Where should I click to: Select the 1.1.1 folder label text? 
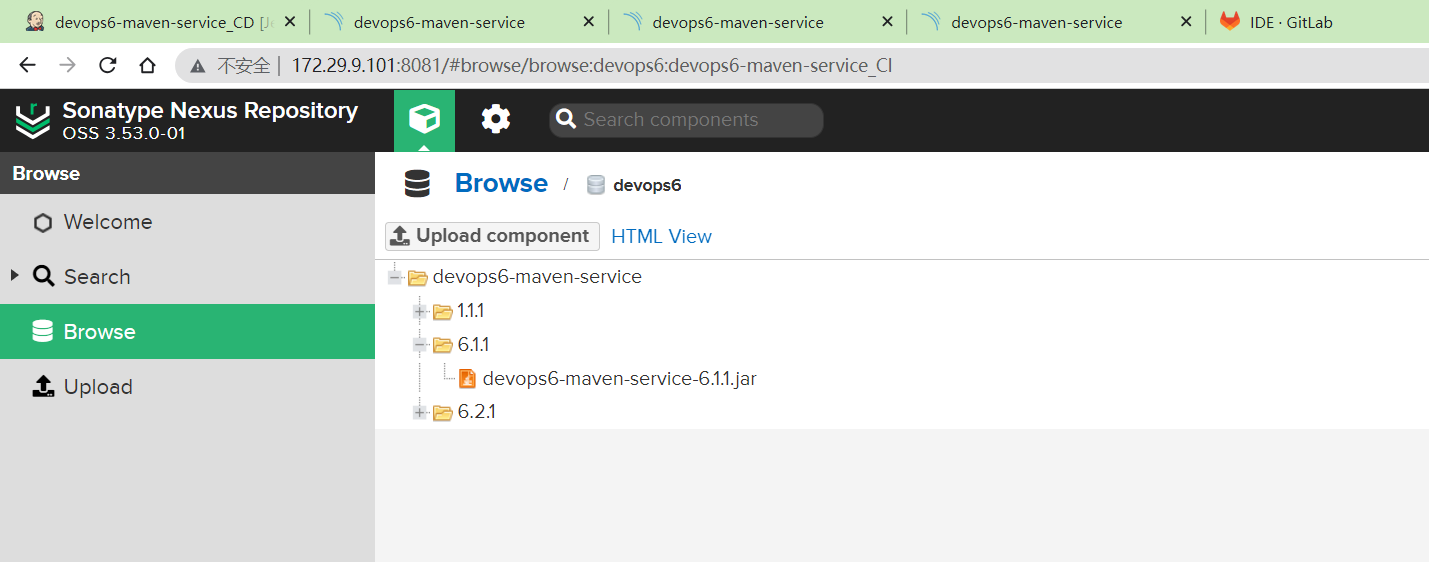471,312
